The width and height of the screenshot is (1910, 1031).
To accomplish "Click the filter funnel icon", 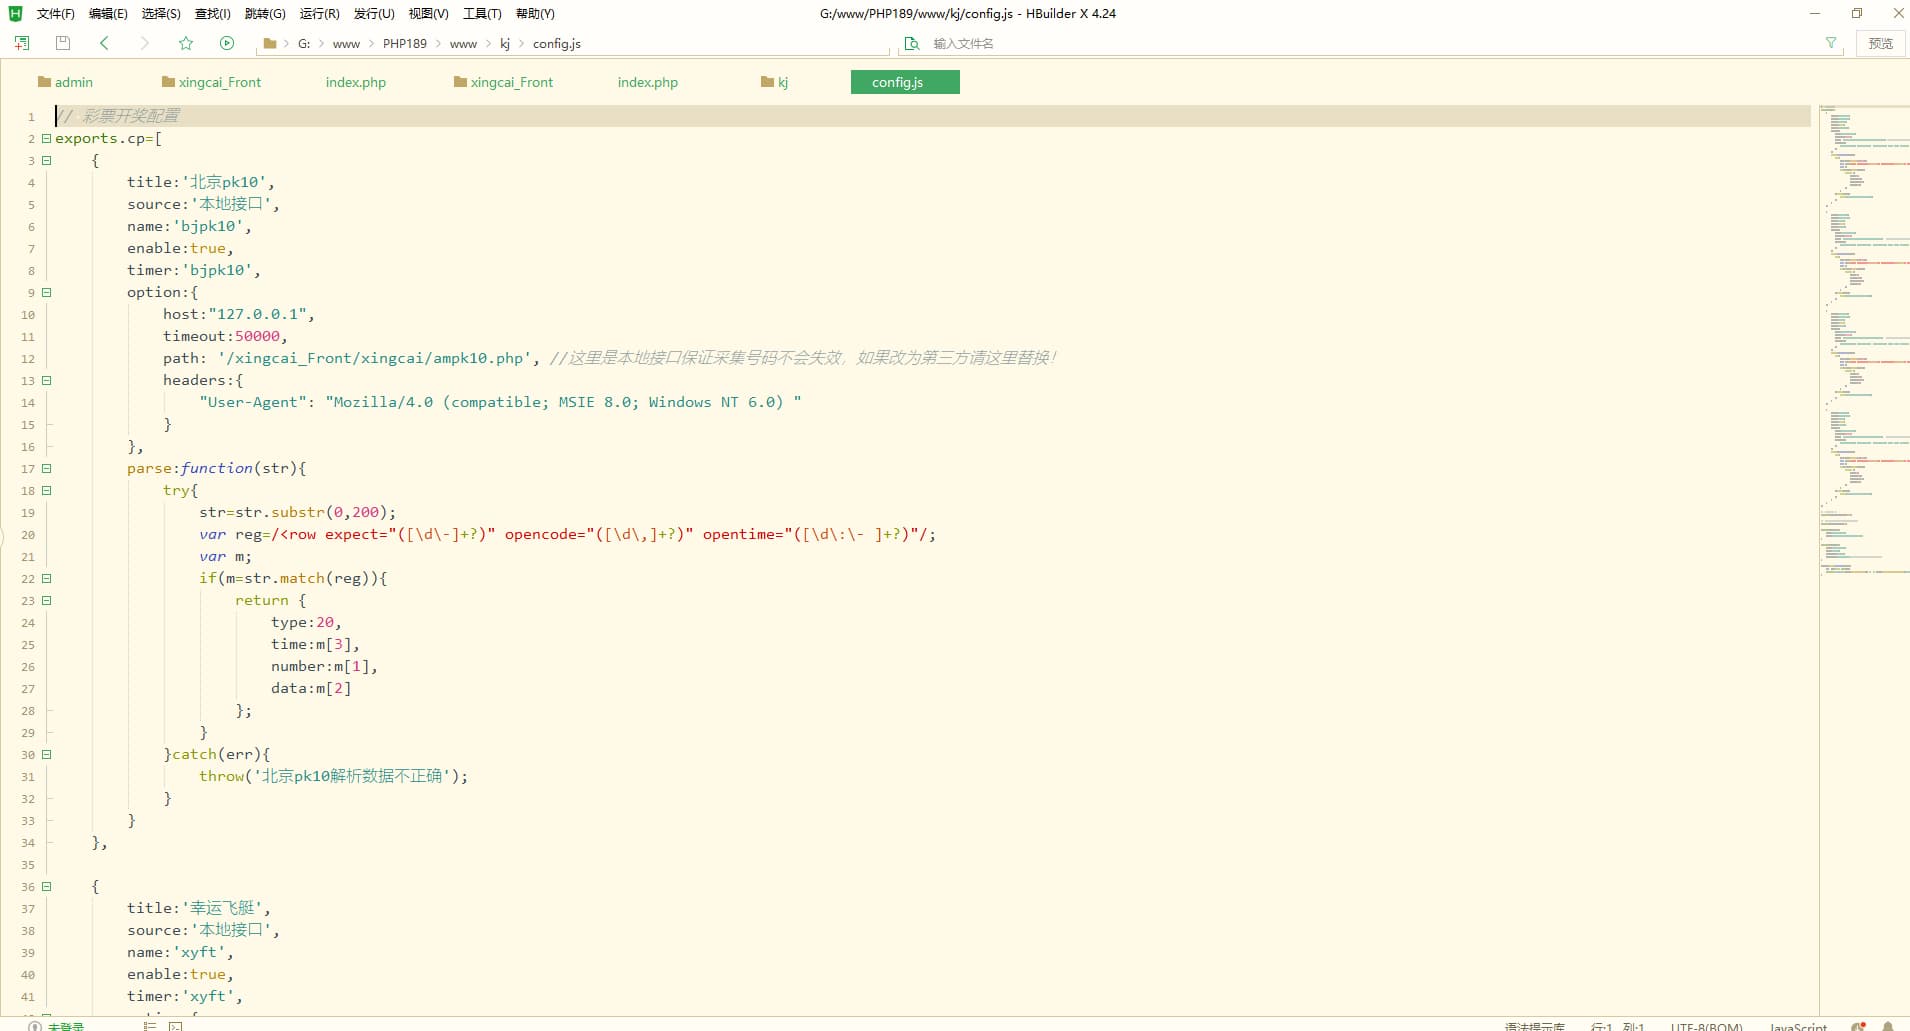I will (1830, 43).
